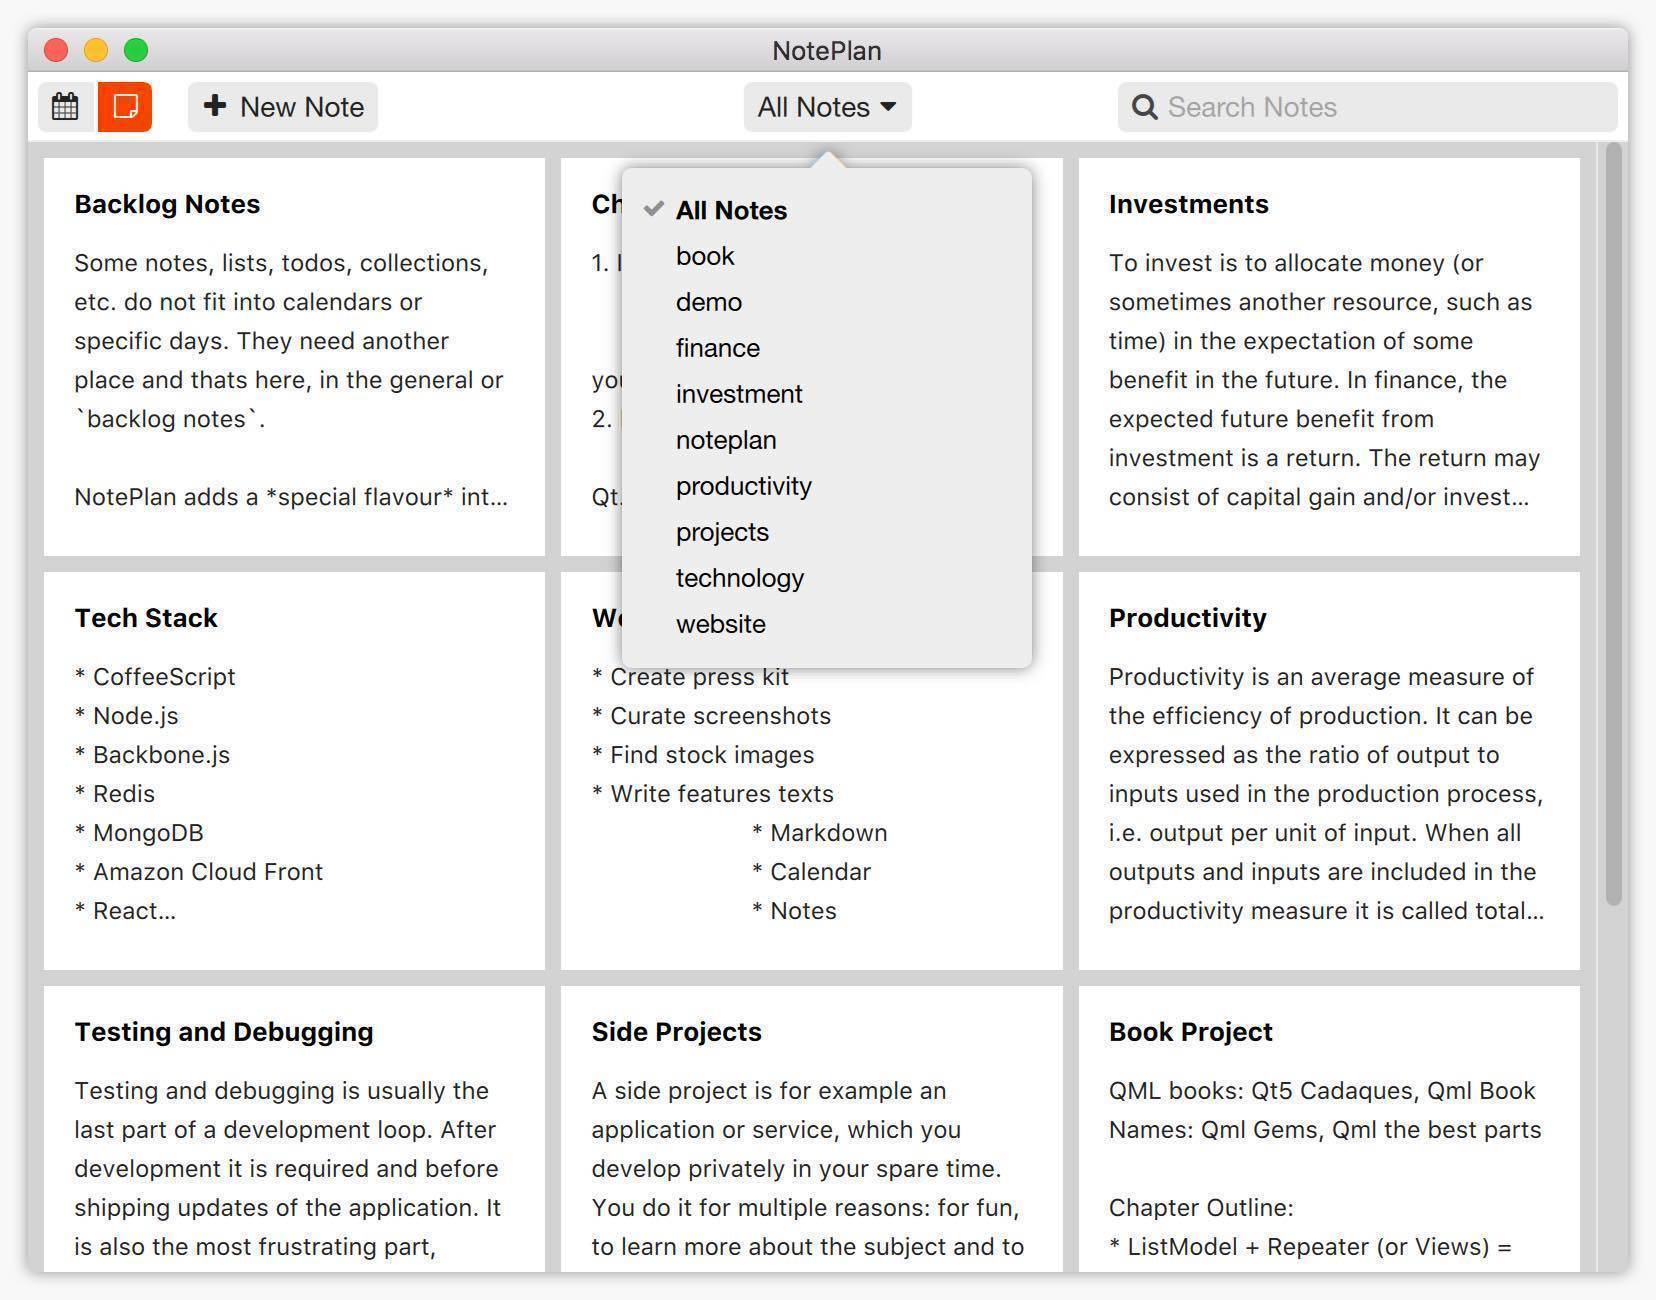Click the "* Curate screenshots" line
The width and height of the screenshot is (1656, 1300).
(711, 716)
